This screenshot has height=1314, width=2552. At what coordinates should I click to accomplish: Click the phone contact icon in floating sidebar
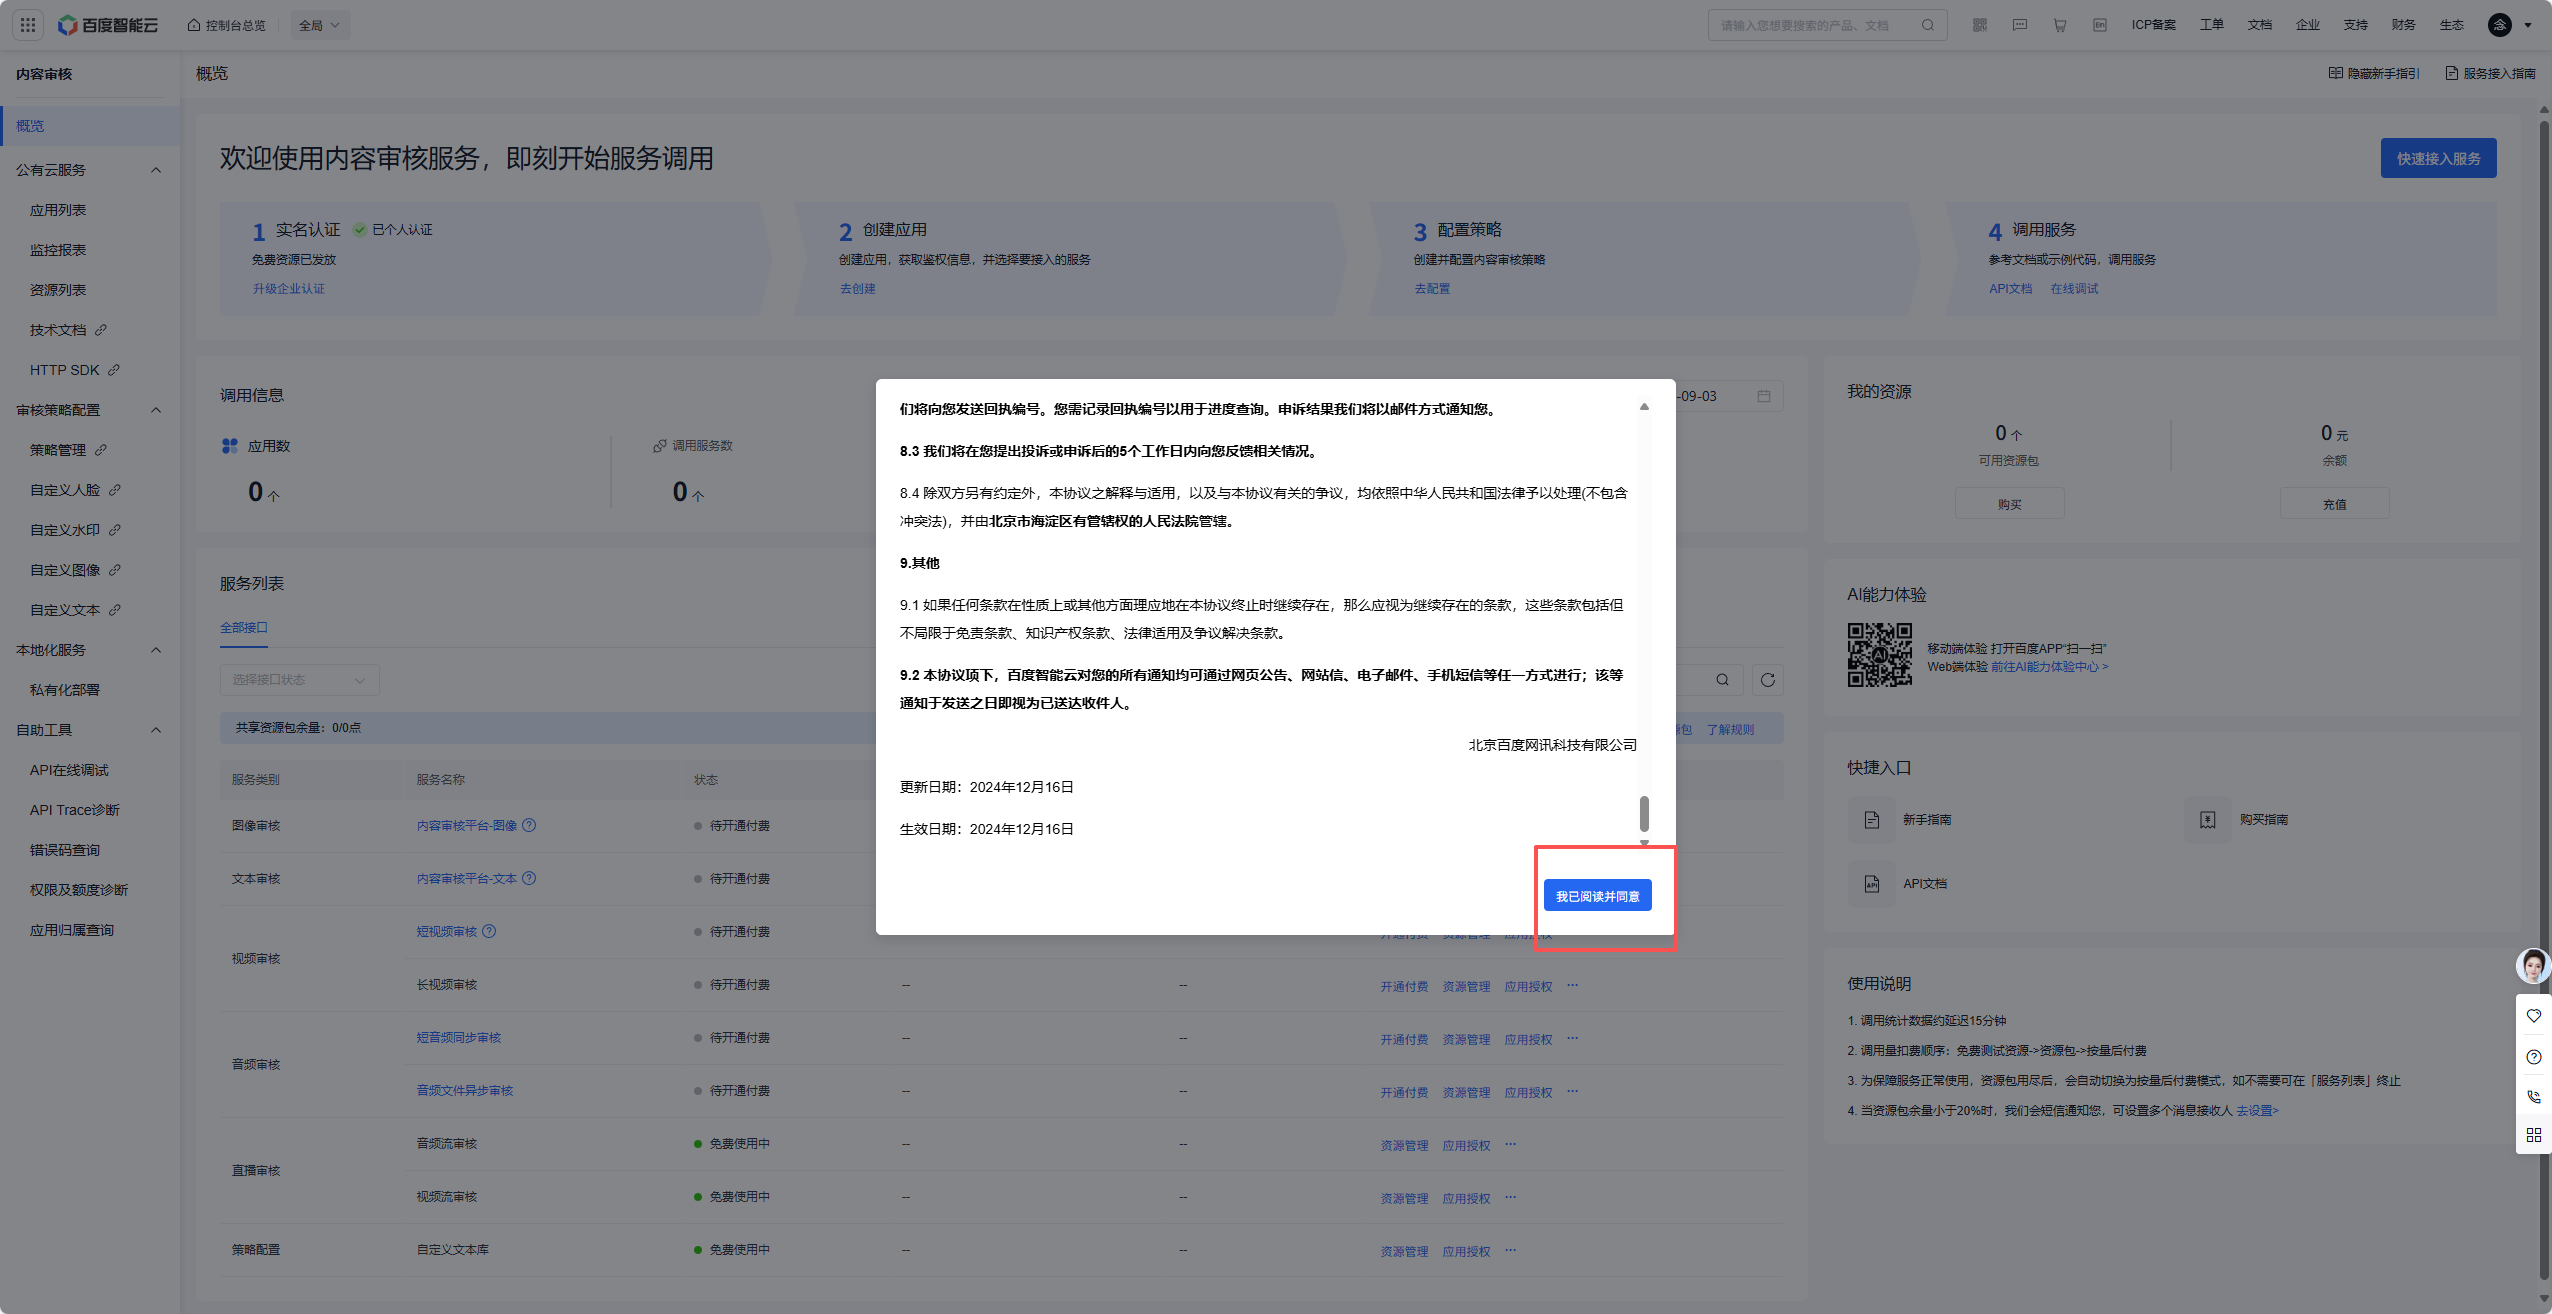(x=2533, y=1097)
